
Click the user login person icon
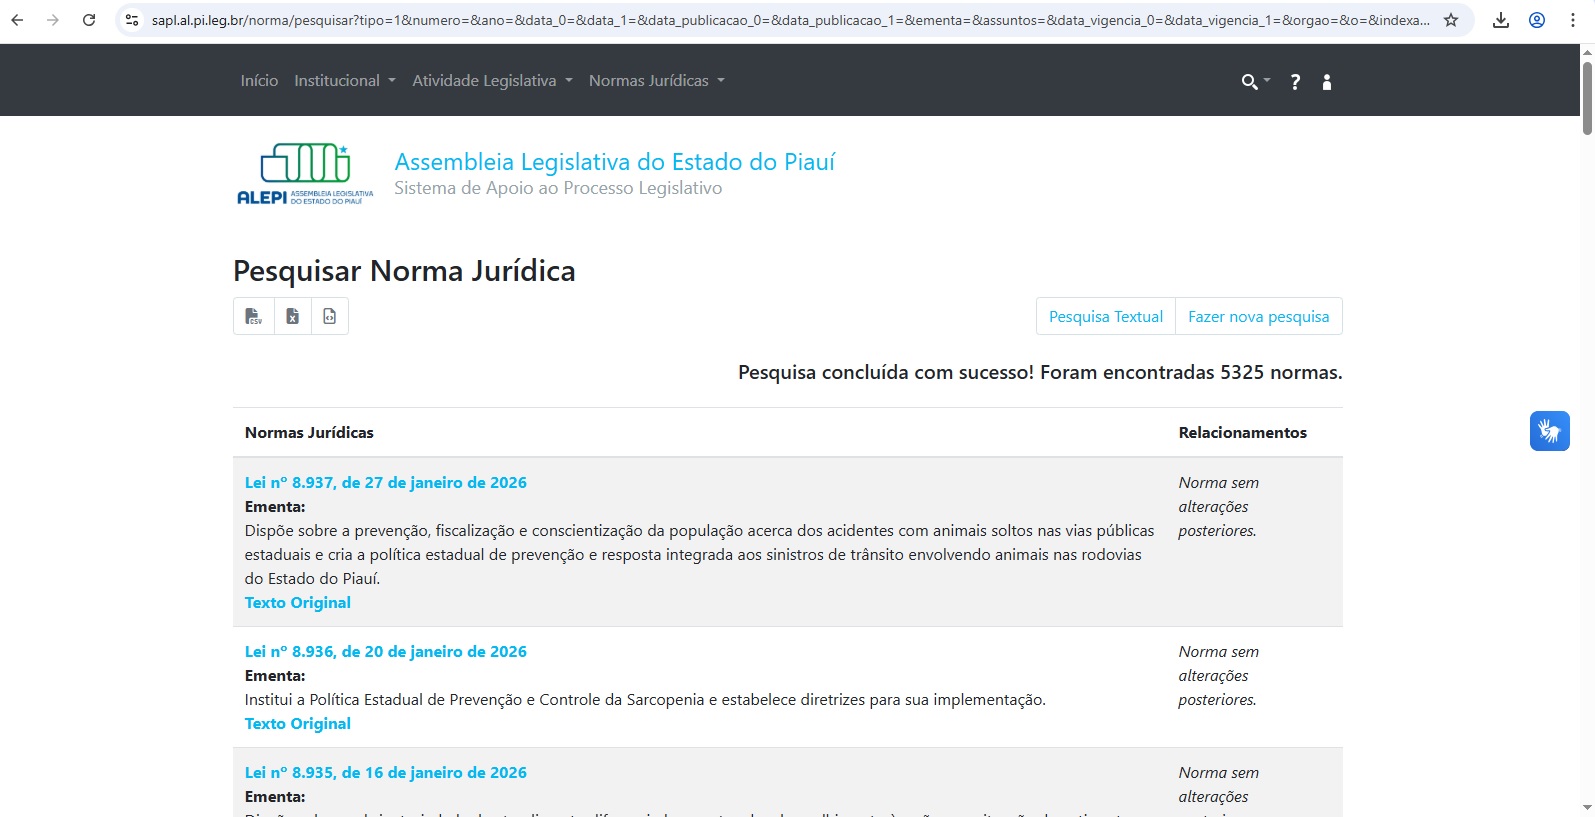point(1327,82)
